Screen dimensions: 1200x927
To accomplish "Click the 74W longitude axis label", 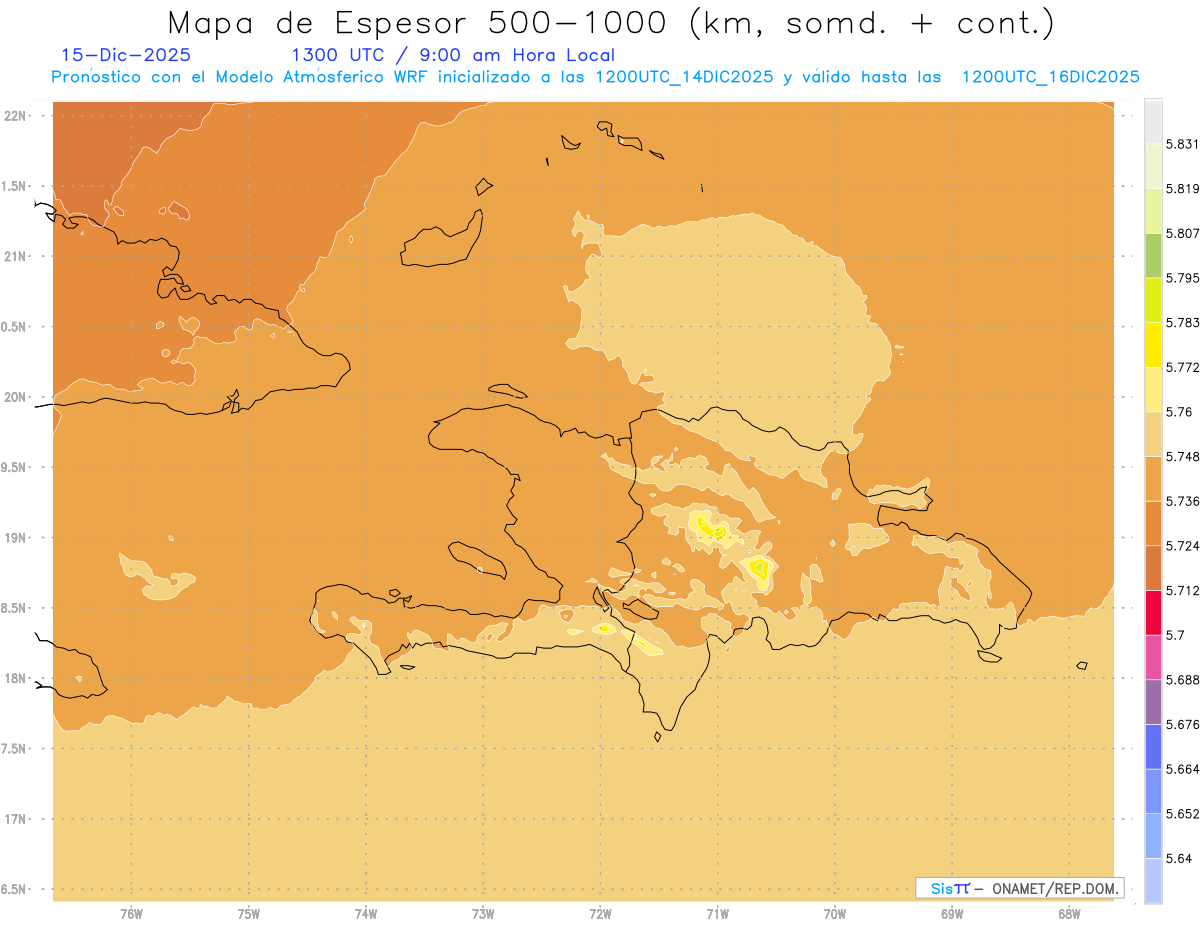I will tap(366, 915).
